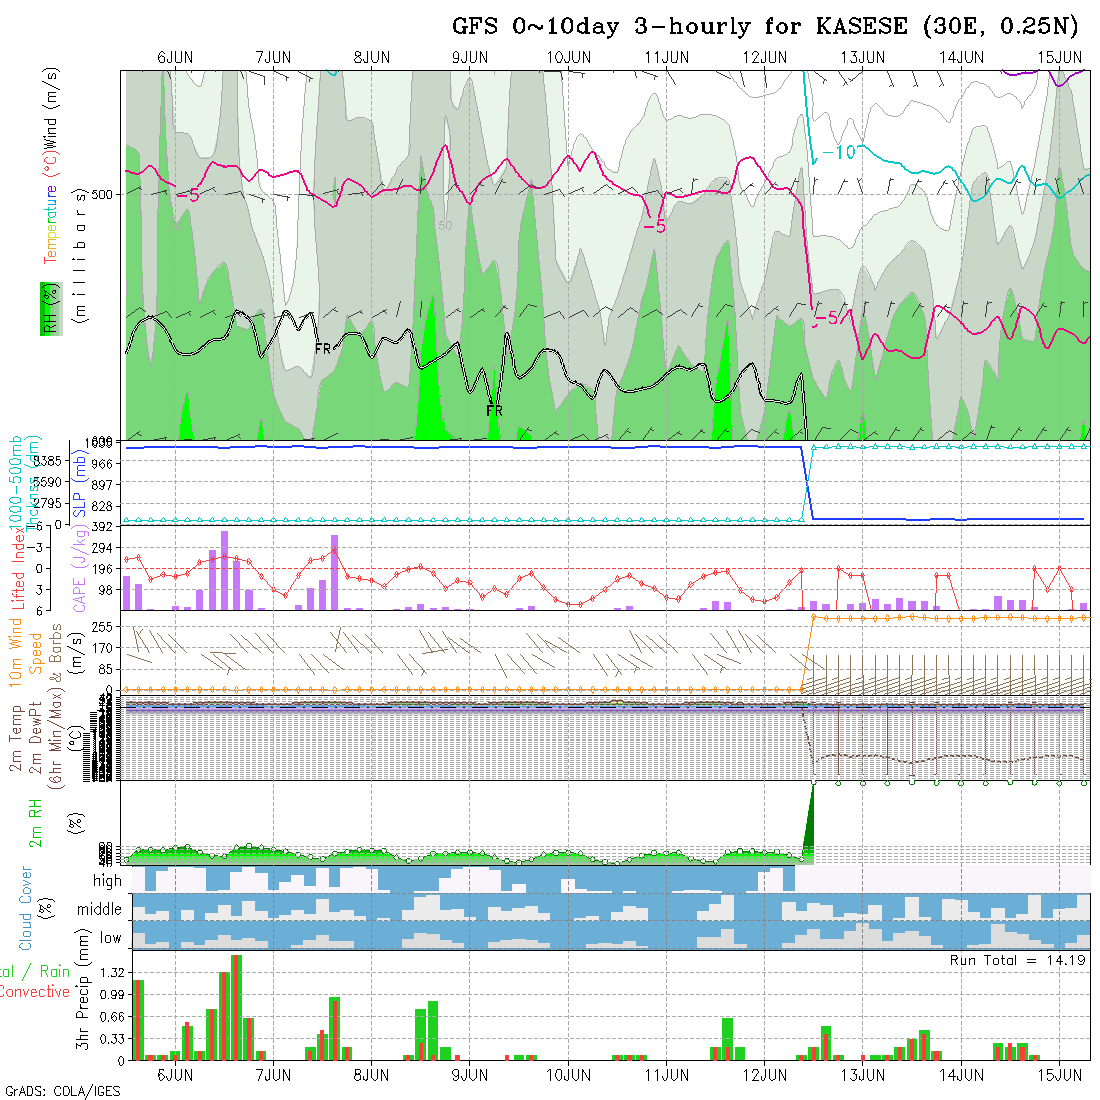Click the 12JUN date on bottom axis

coord(765,1075)
